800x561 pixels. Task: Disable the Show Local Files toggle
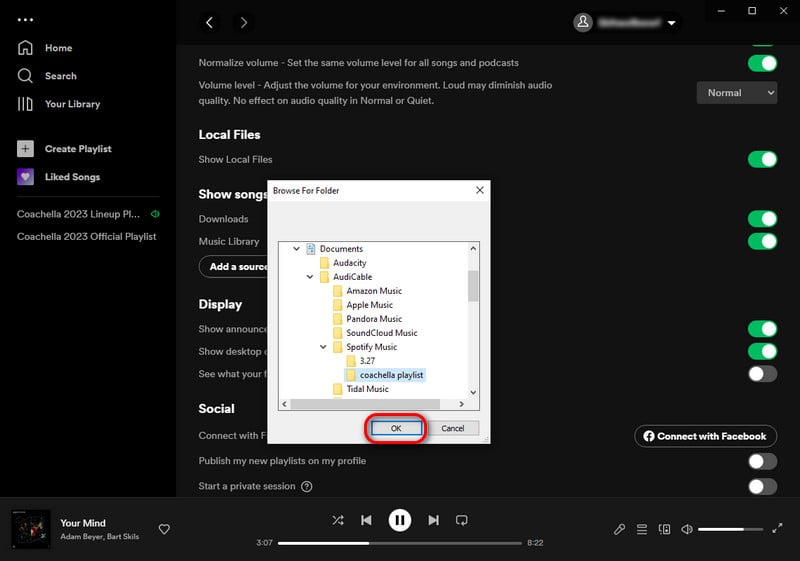coord(762,160)
